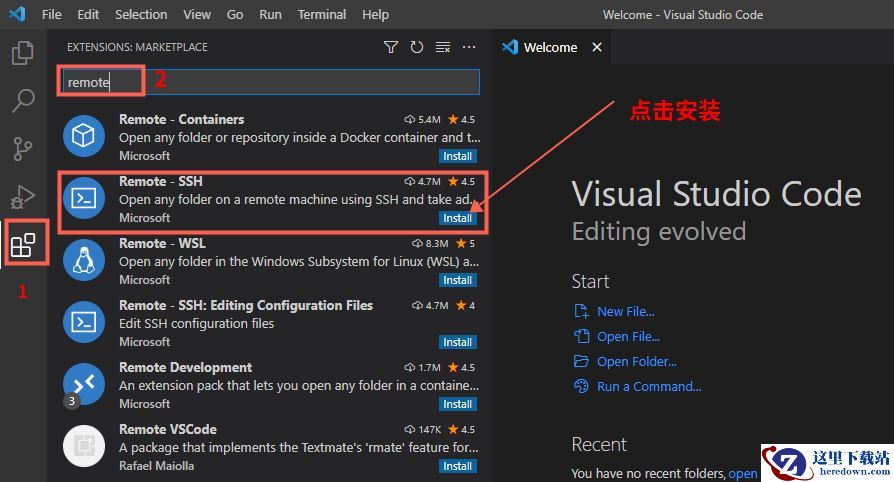This screenshot has width=894, height=482.
Task: Click the Open Folder icon under Start
Action: (581, 361)
